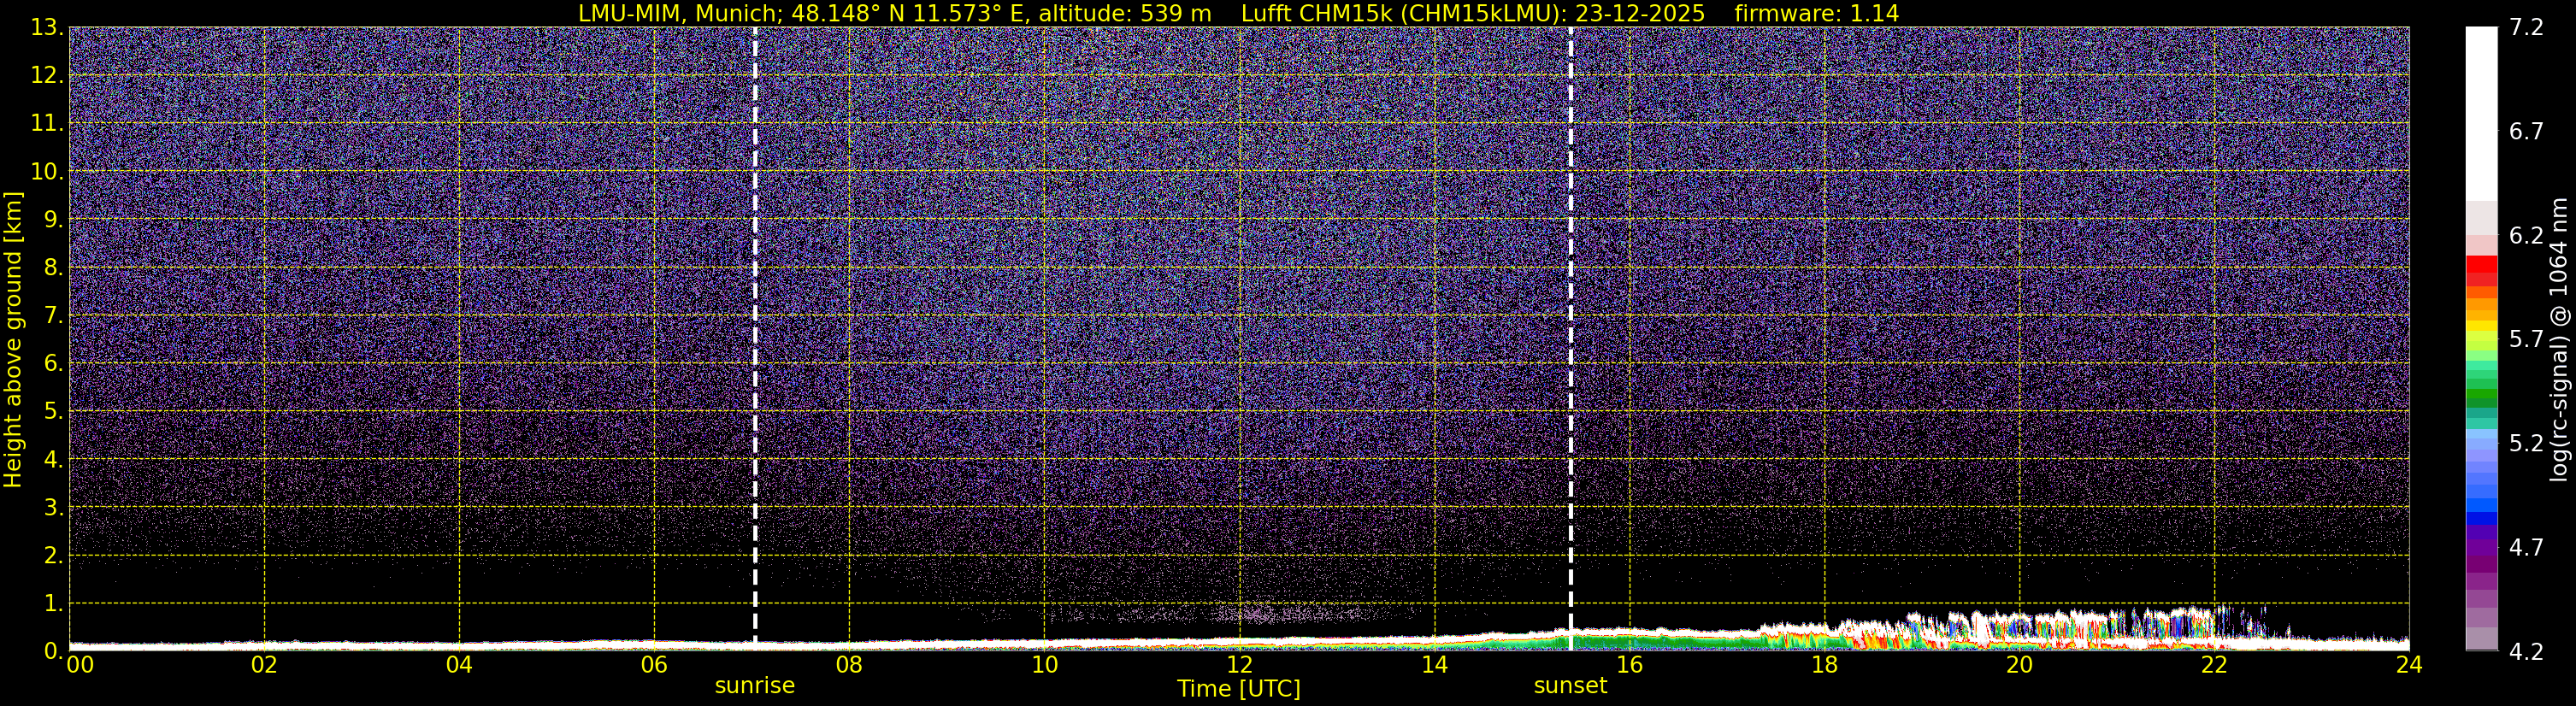Click the '08' tick on the time axis
The width and height of the screenshot is (2576, 706).
[849, 666]
